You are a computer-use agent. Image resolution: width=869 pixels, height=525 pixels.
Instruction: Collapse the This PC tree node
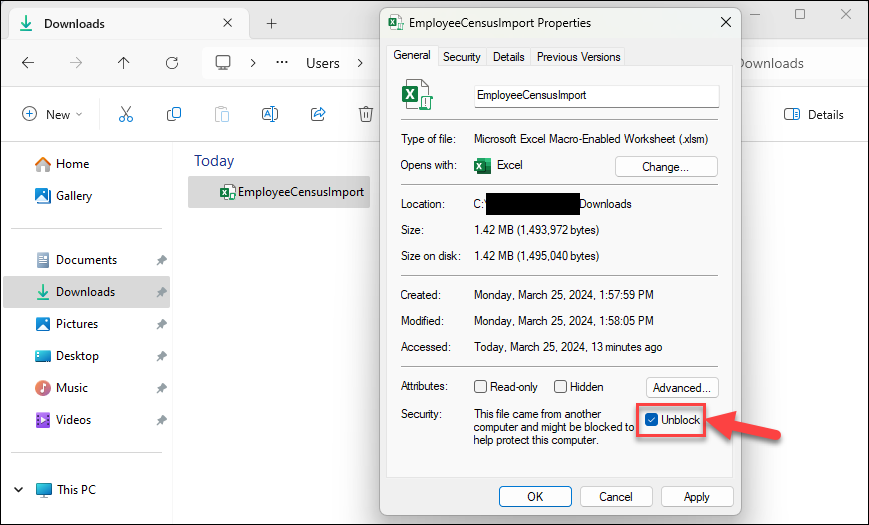coord(18,490)
